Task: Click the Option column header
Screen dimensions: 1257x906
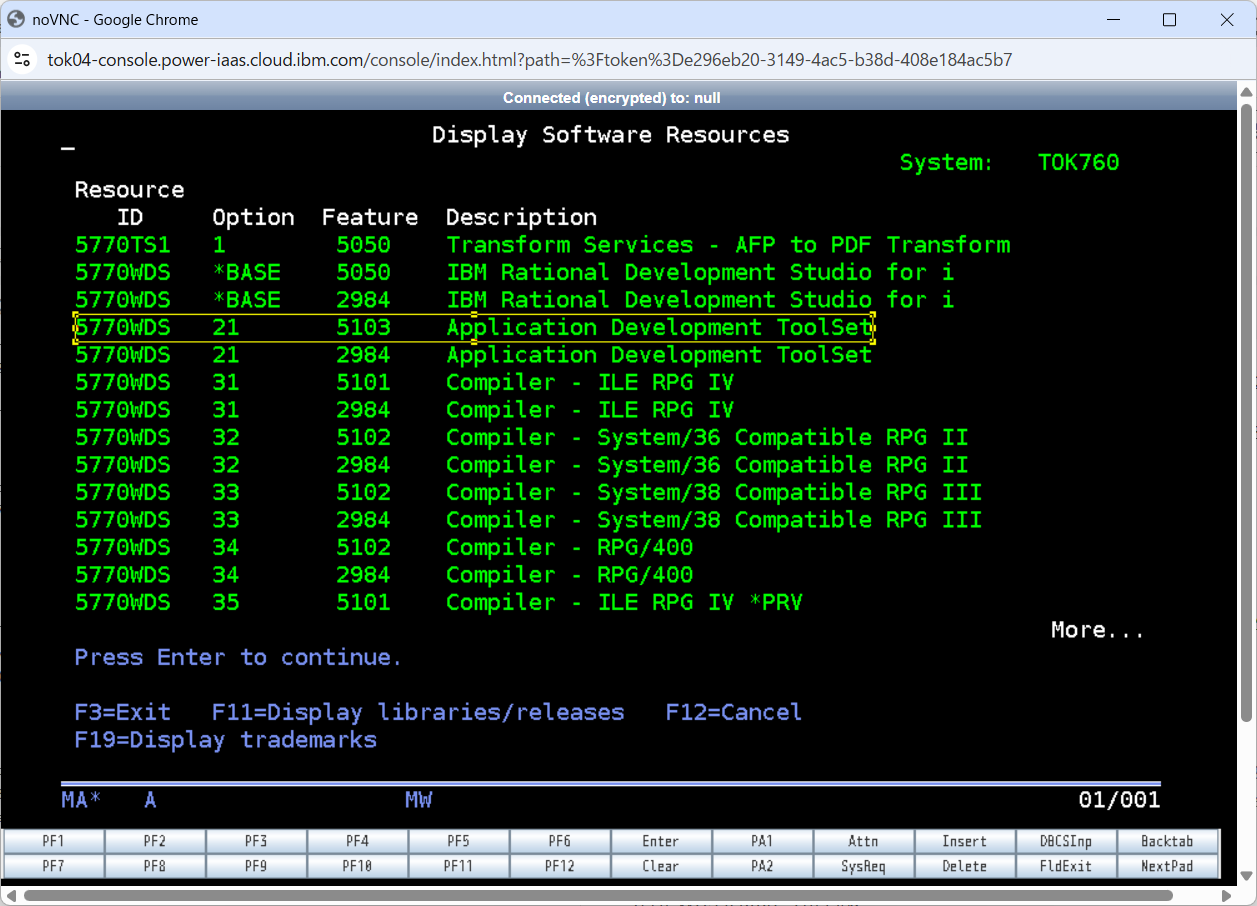Action: (254, 217)
